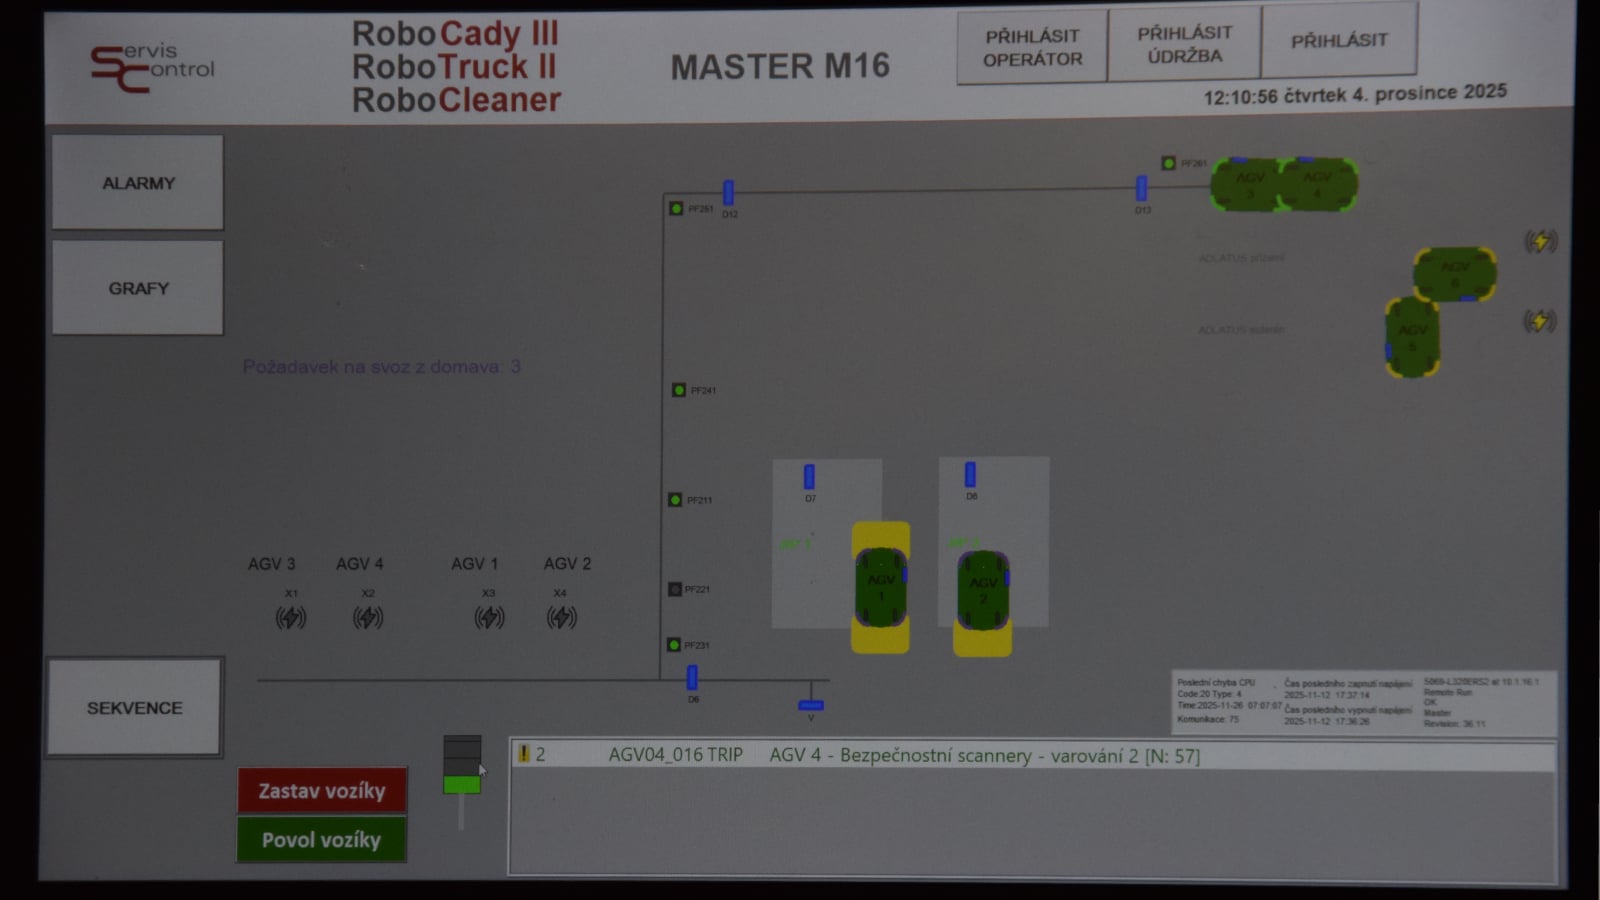Click the charger icon right of AGV 6

[1541, 241]
